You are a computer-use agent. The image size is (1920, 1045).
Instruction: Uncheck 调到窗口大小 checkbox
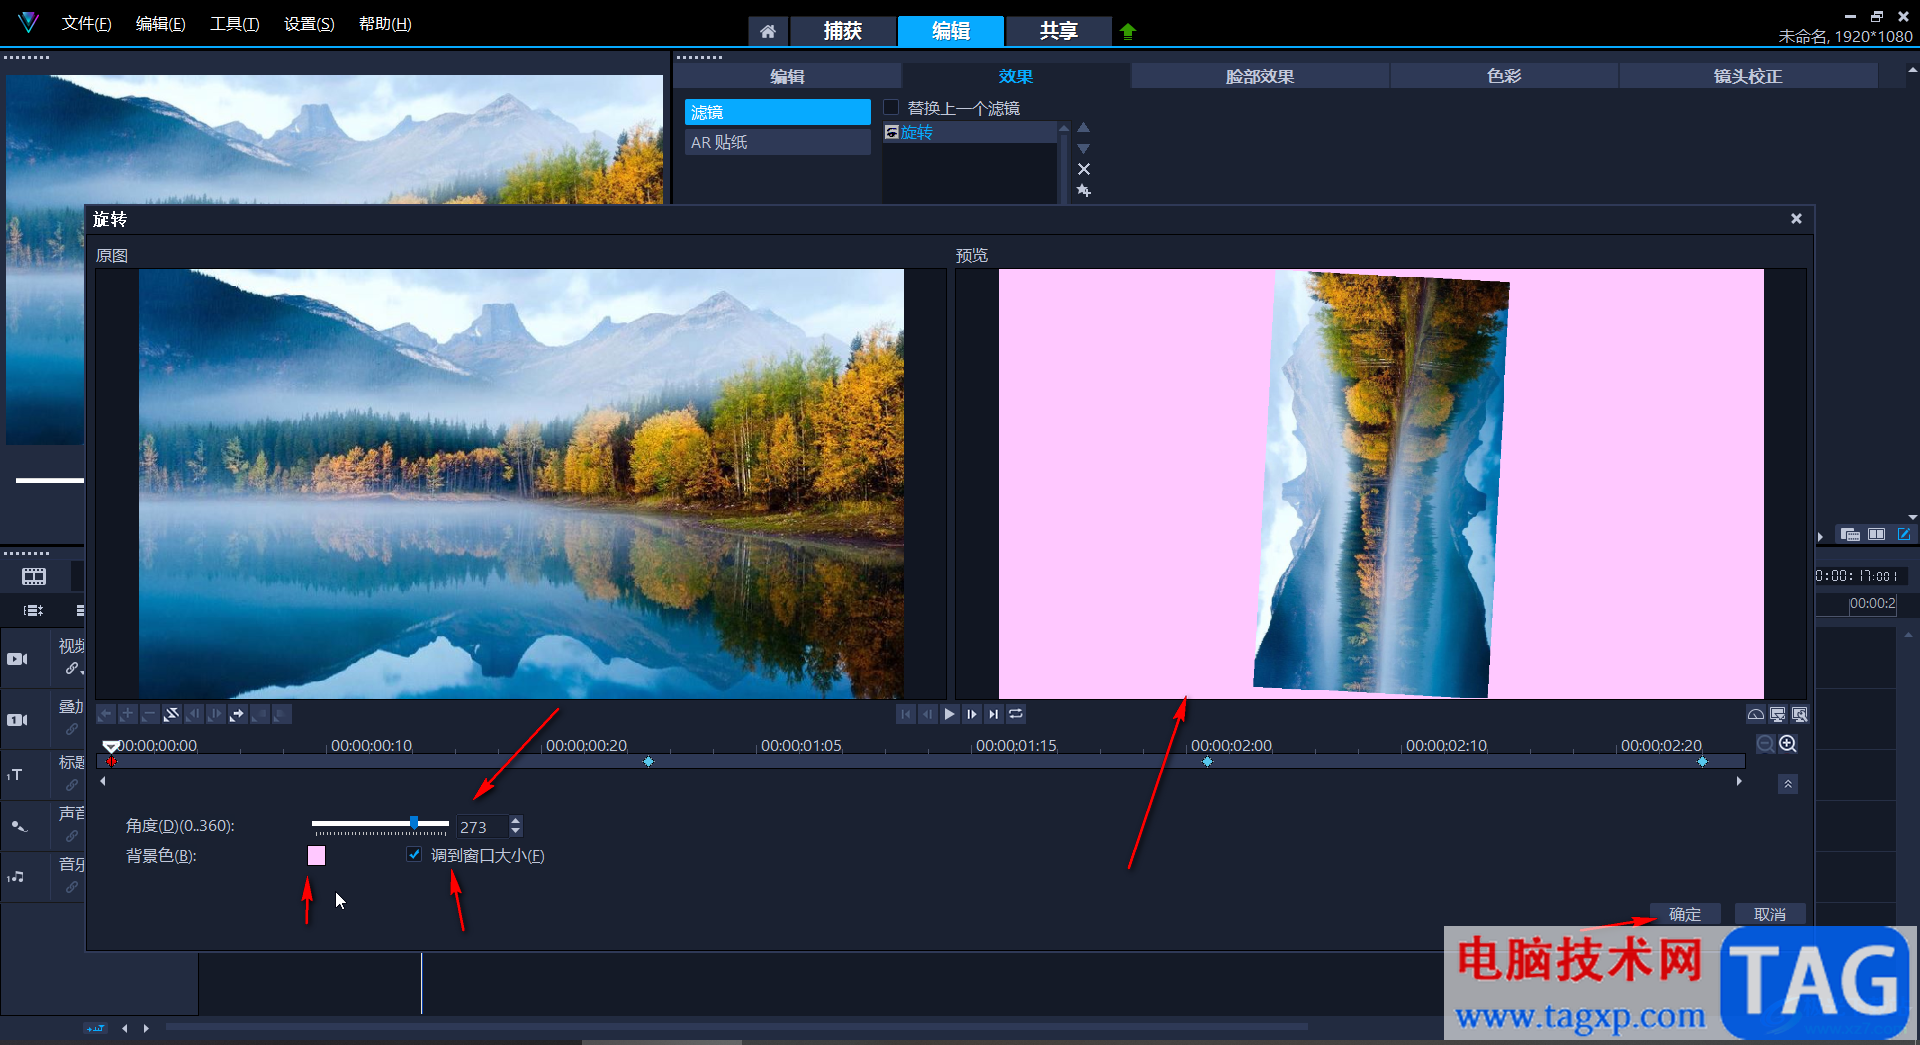click(x=414, y=855)
